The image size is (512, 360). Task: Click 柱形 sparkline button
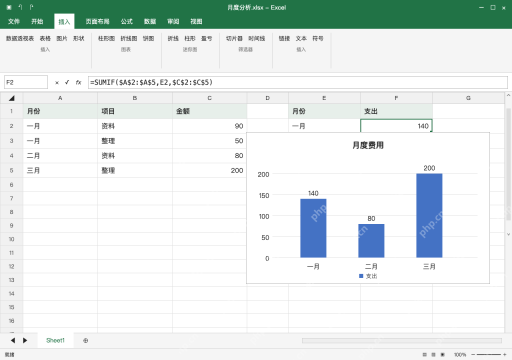point(190,39)
